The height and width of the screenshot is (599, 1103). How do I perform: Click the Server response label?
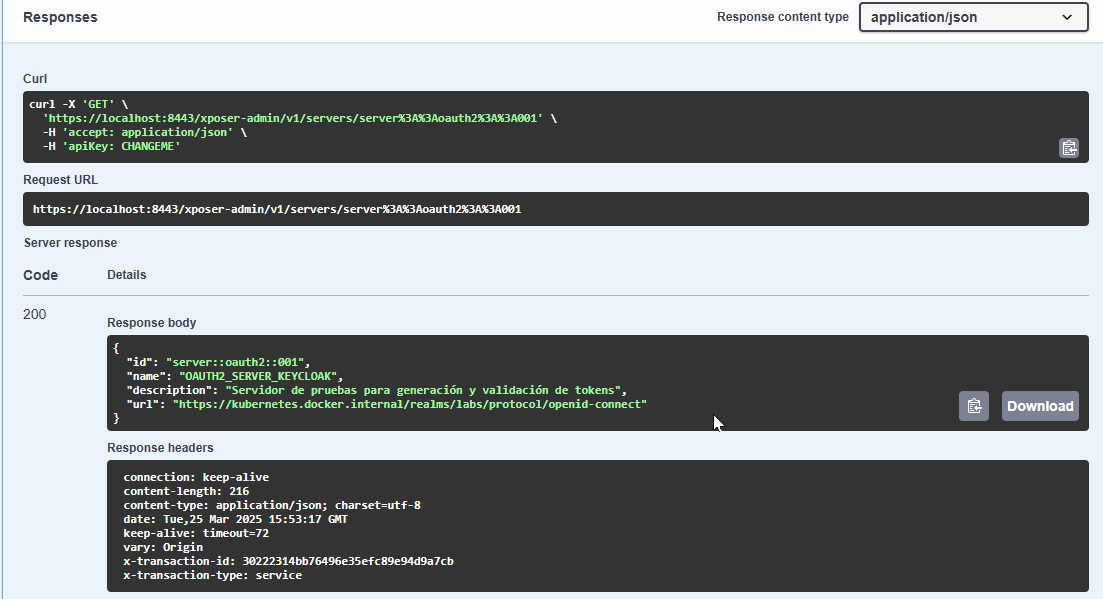coord(70,242)
